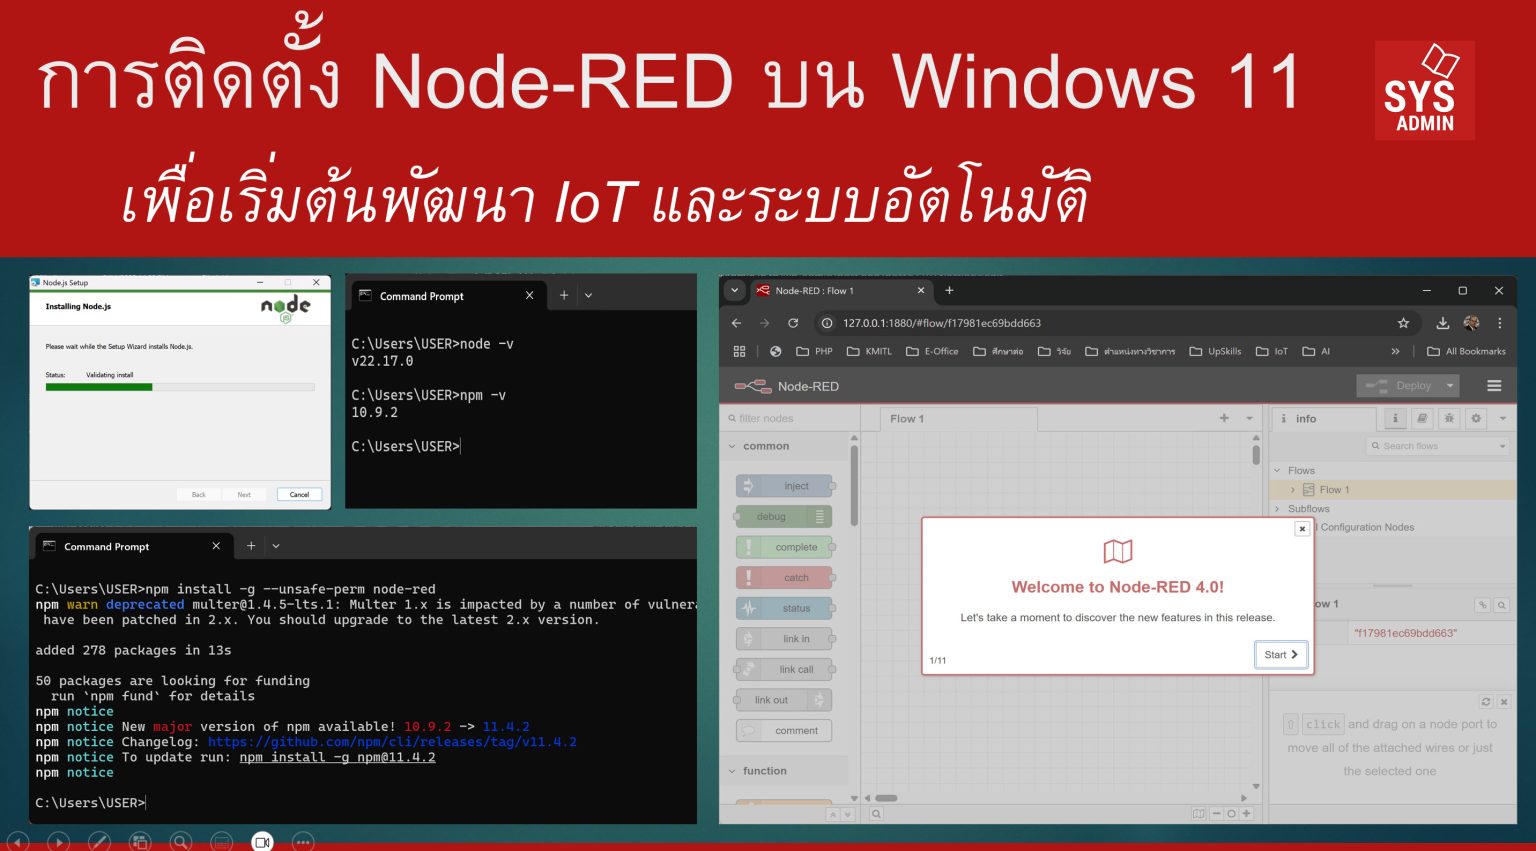Open the IoT bookmarks folder
1536x851 pixels.
tap(1271, 351)
